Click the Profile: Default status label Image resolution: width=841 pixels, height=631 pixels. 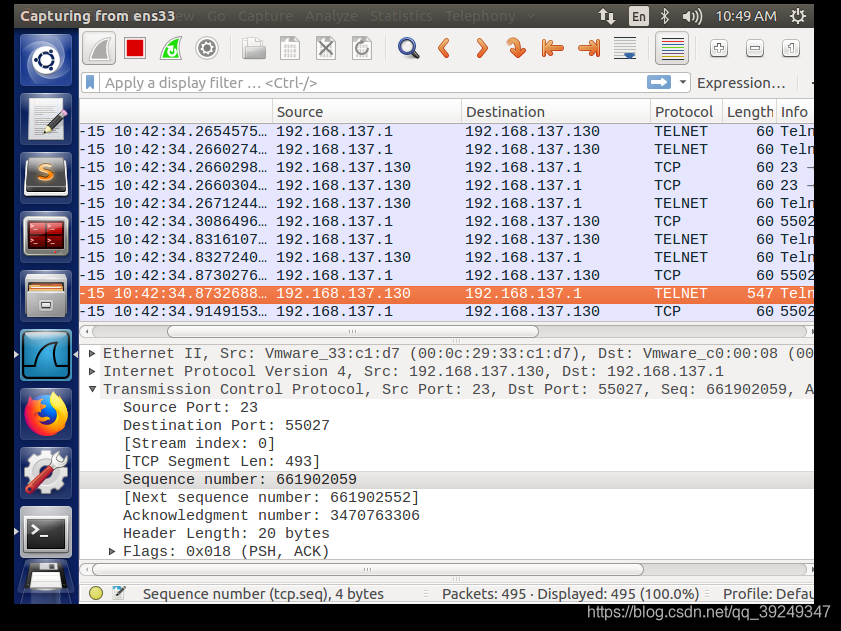click(x=768, y=594)
